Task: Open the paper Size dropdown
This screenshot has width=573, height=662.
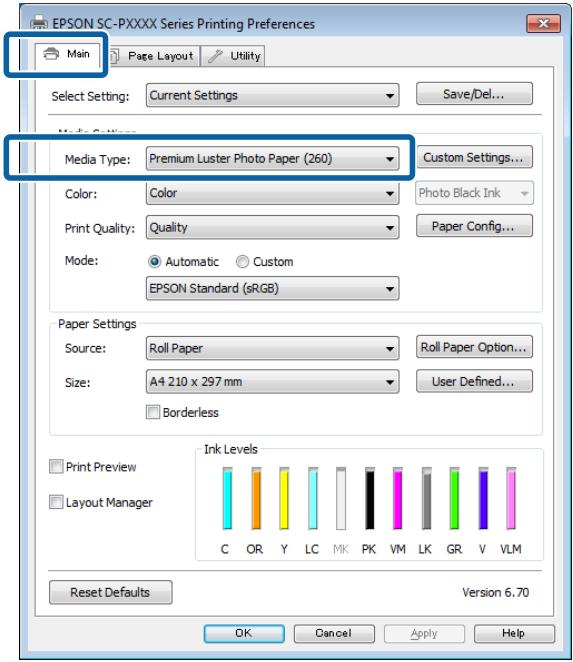Action: (272, 382)
